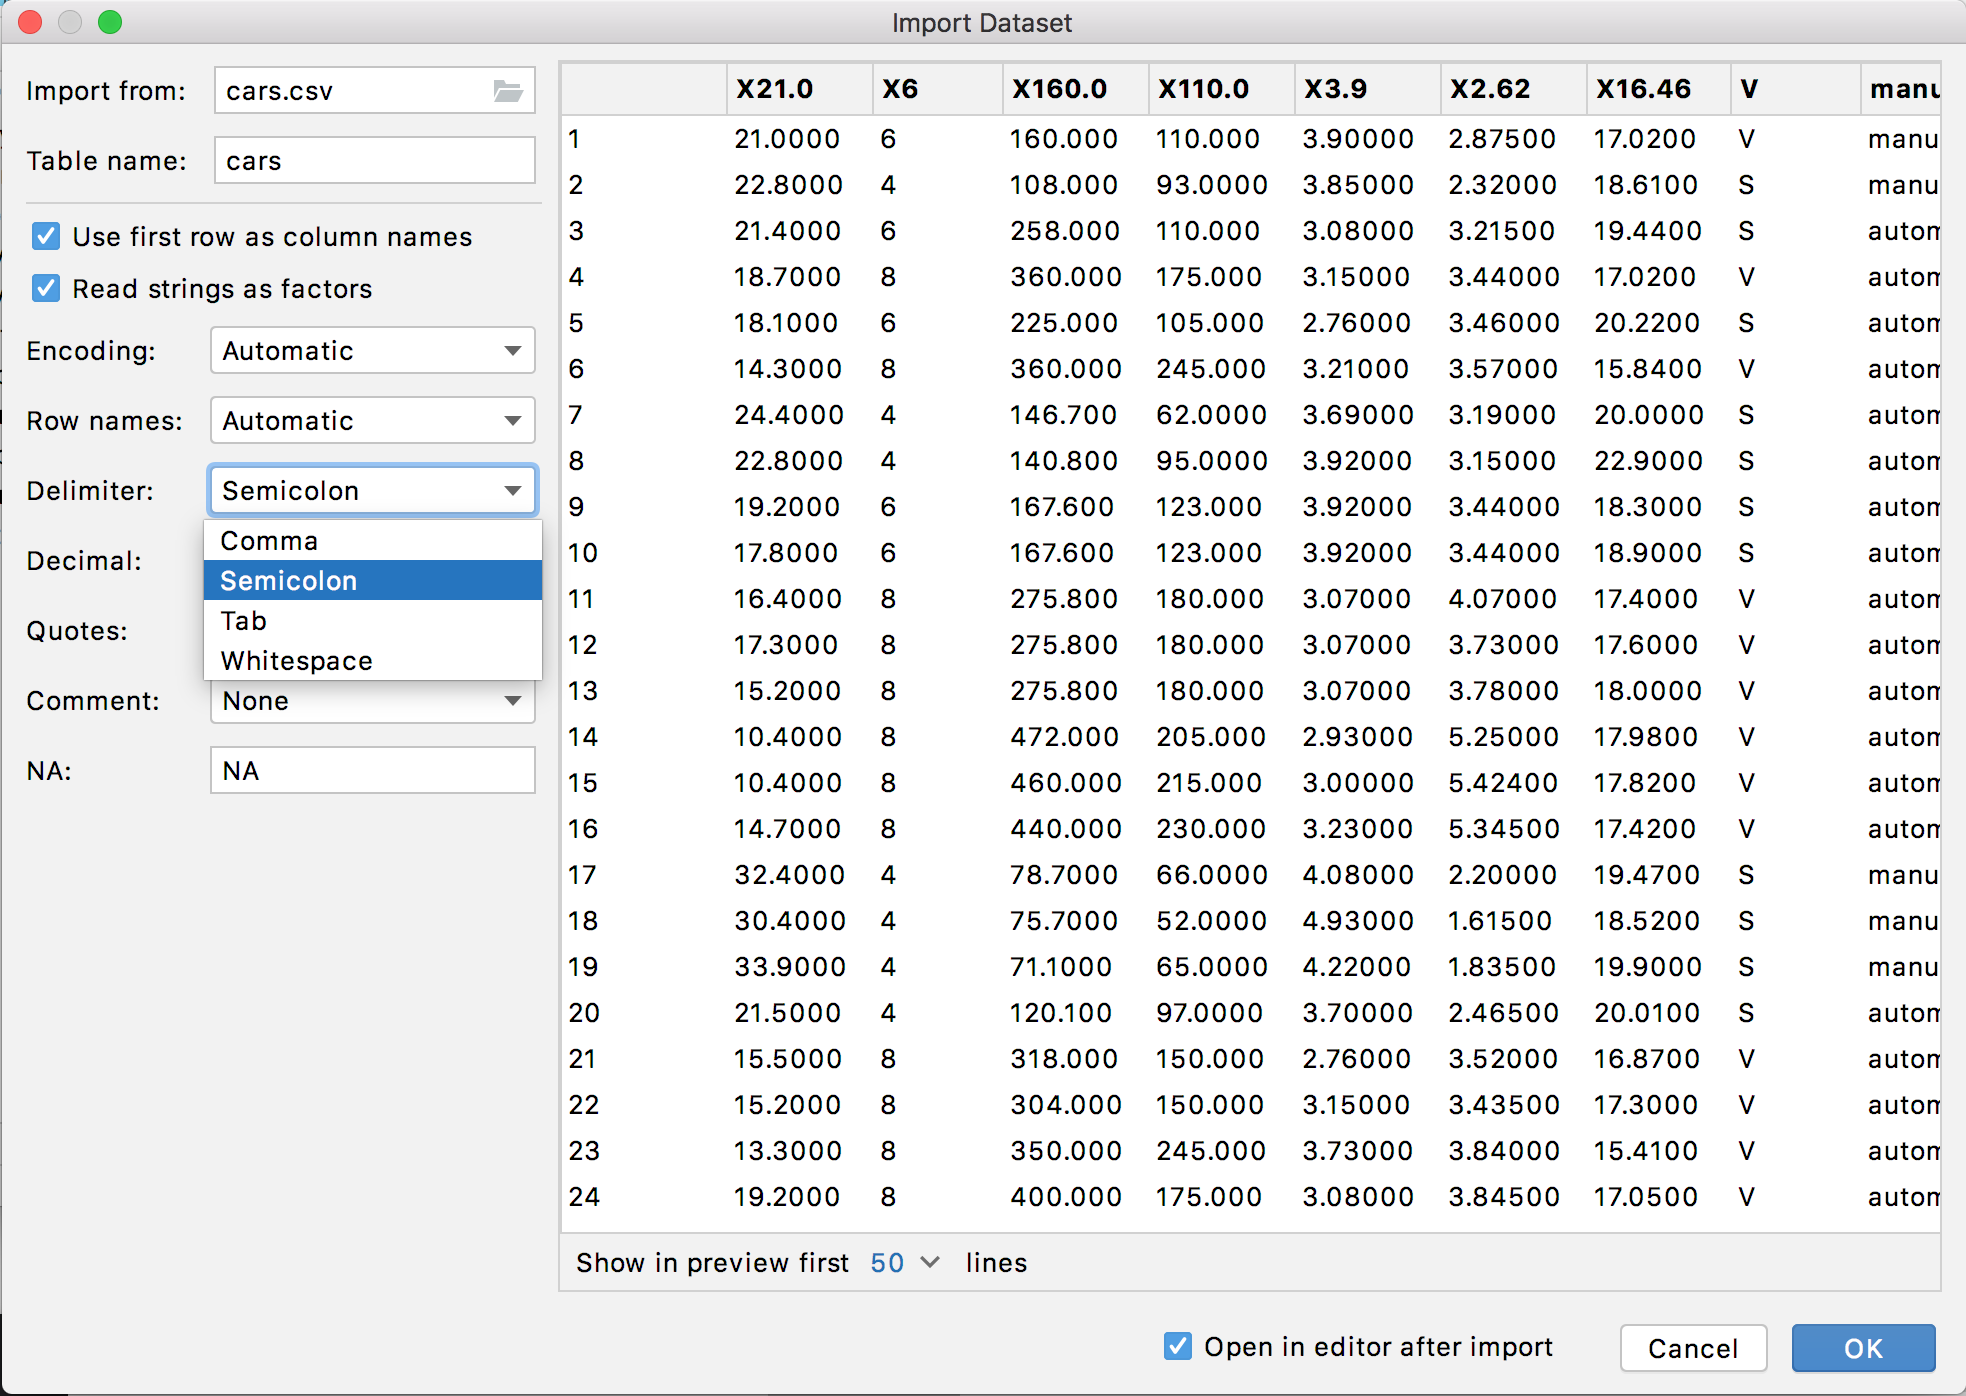This screenshot has width=1966, height=1396.
Task: Choose Whitespace as the delimiter
Action: (296, 660)
